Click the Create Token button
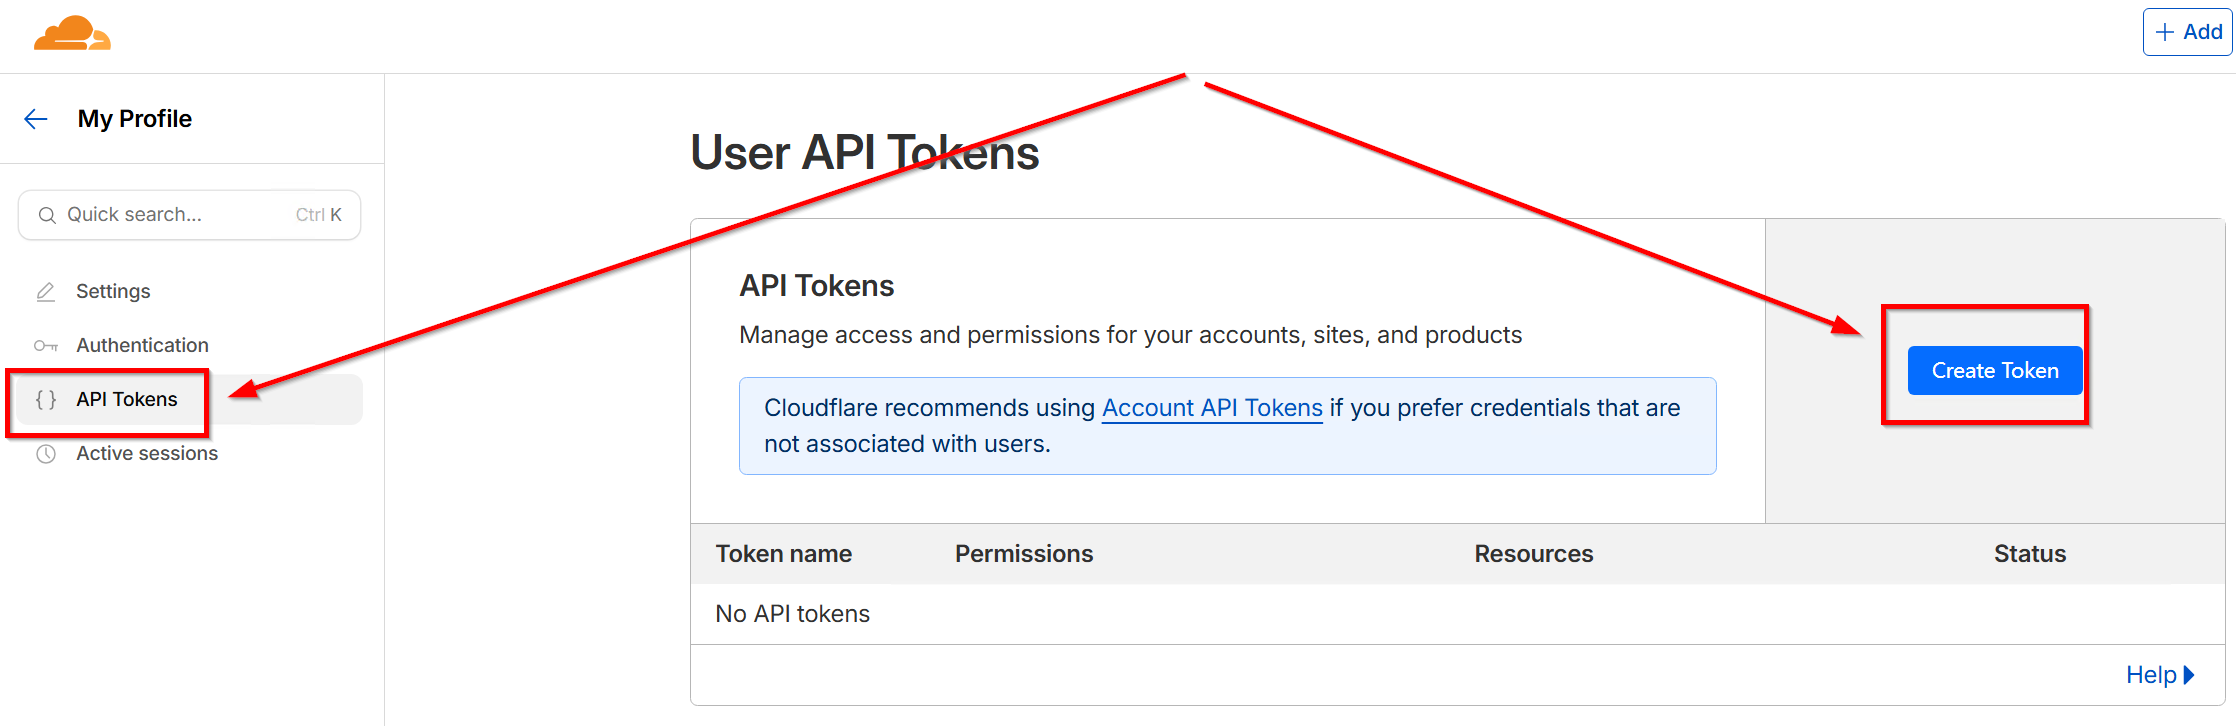This screenshot has height=726, width=2236. 1995,370
